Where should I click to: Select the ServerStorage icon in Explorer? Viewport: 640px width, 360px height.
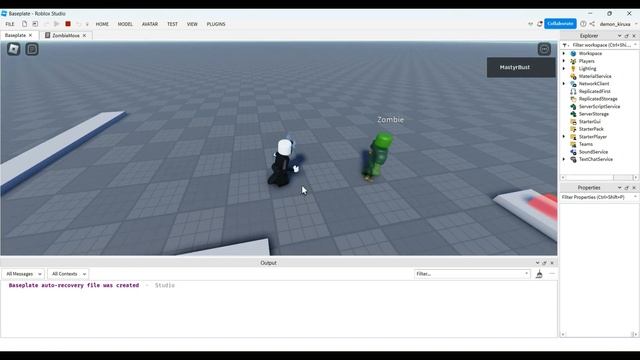[x=573, y=114]
